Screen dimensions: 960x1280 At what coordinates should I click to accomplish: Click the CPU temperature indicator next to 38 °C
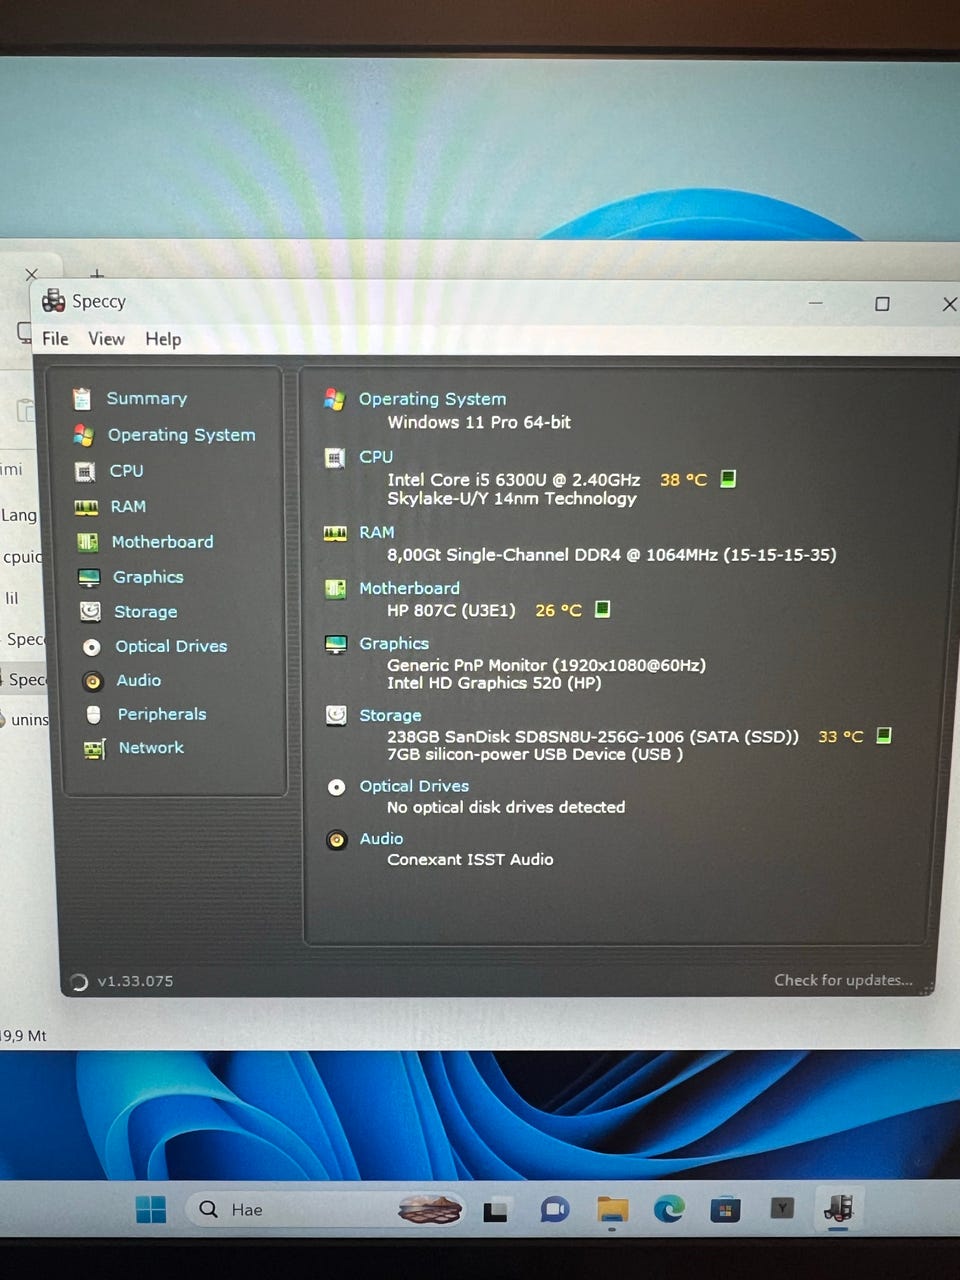728,479
